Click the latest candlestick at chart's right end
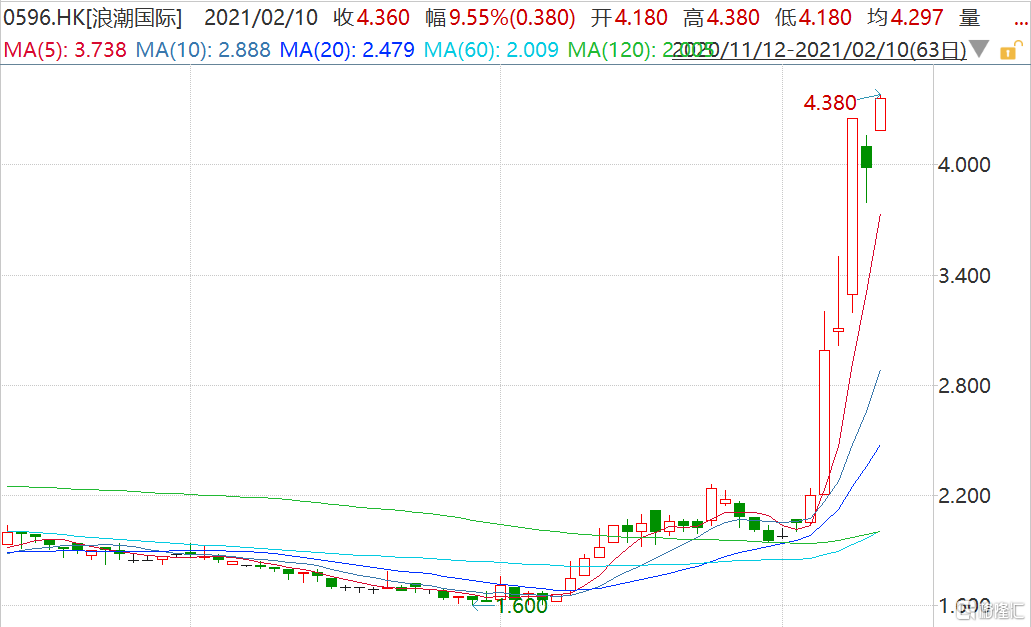Image resolution: width=1031 pixels, height=627 pixels. [880, 114]
